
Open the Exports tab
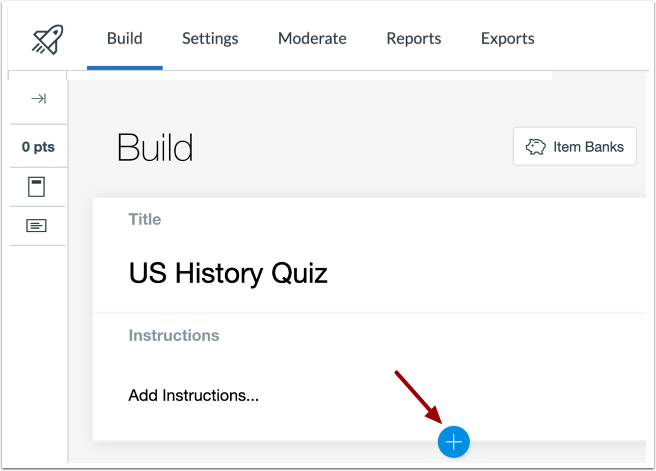point(507,39)
